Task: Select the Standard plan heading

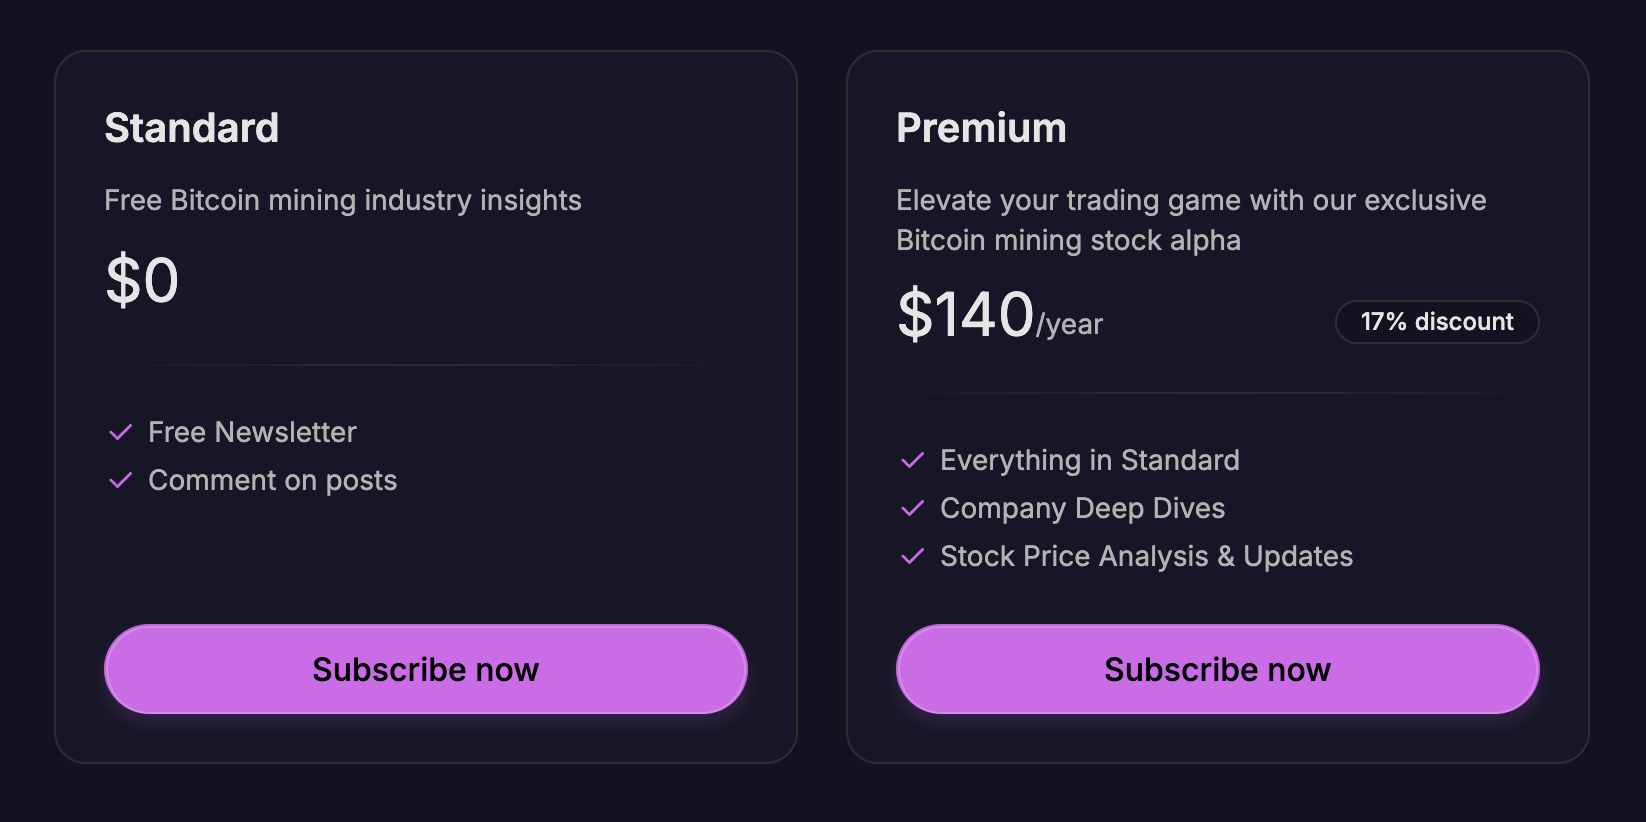Action: pos(192,128)
